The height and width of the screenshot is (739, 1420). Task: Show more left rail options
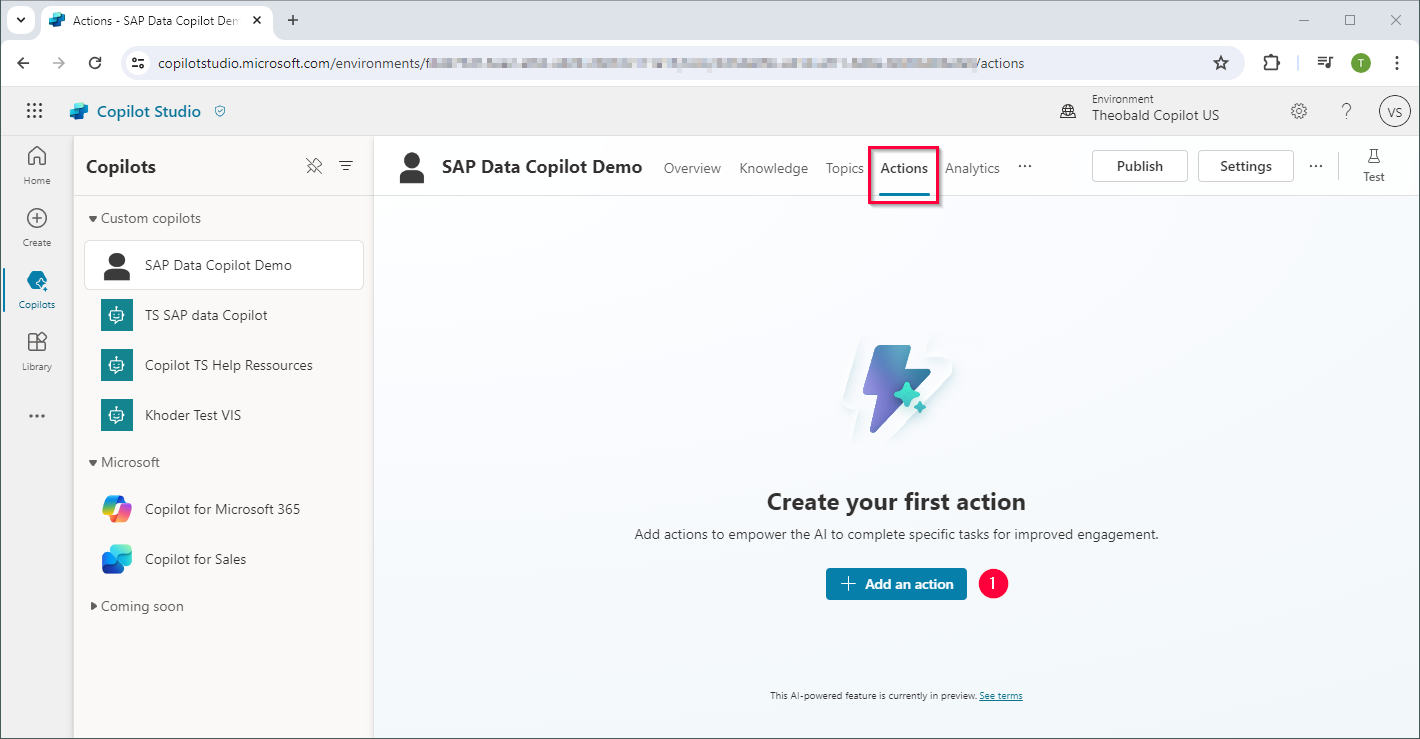click(x=37, y=416)
